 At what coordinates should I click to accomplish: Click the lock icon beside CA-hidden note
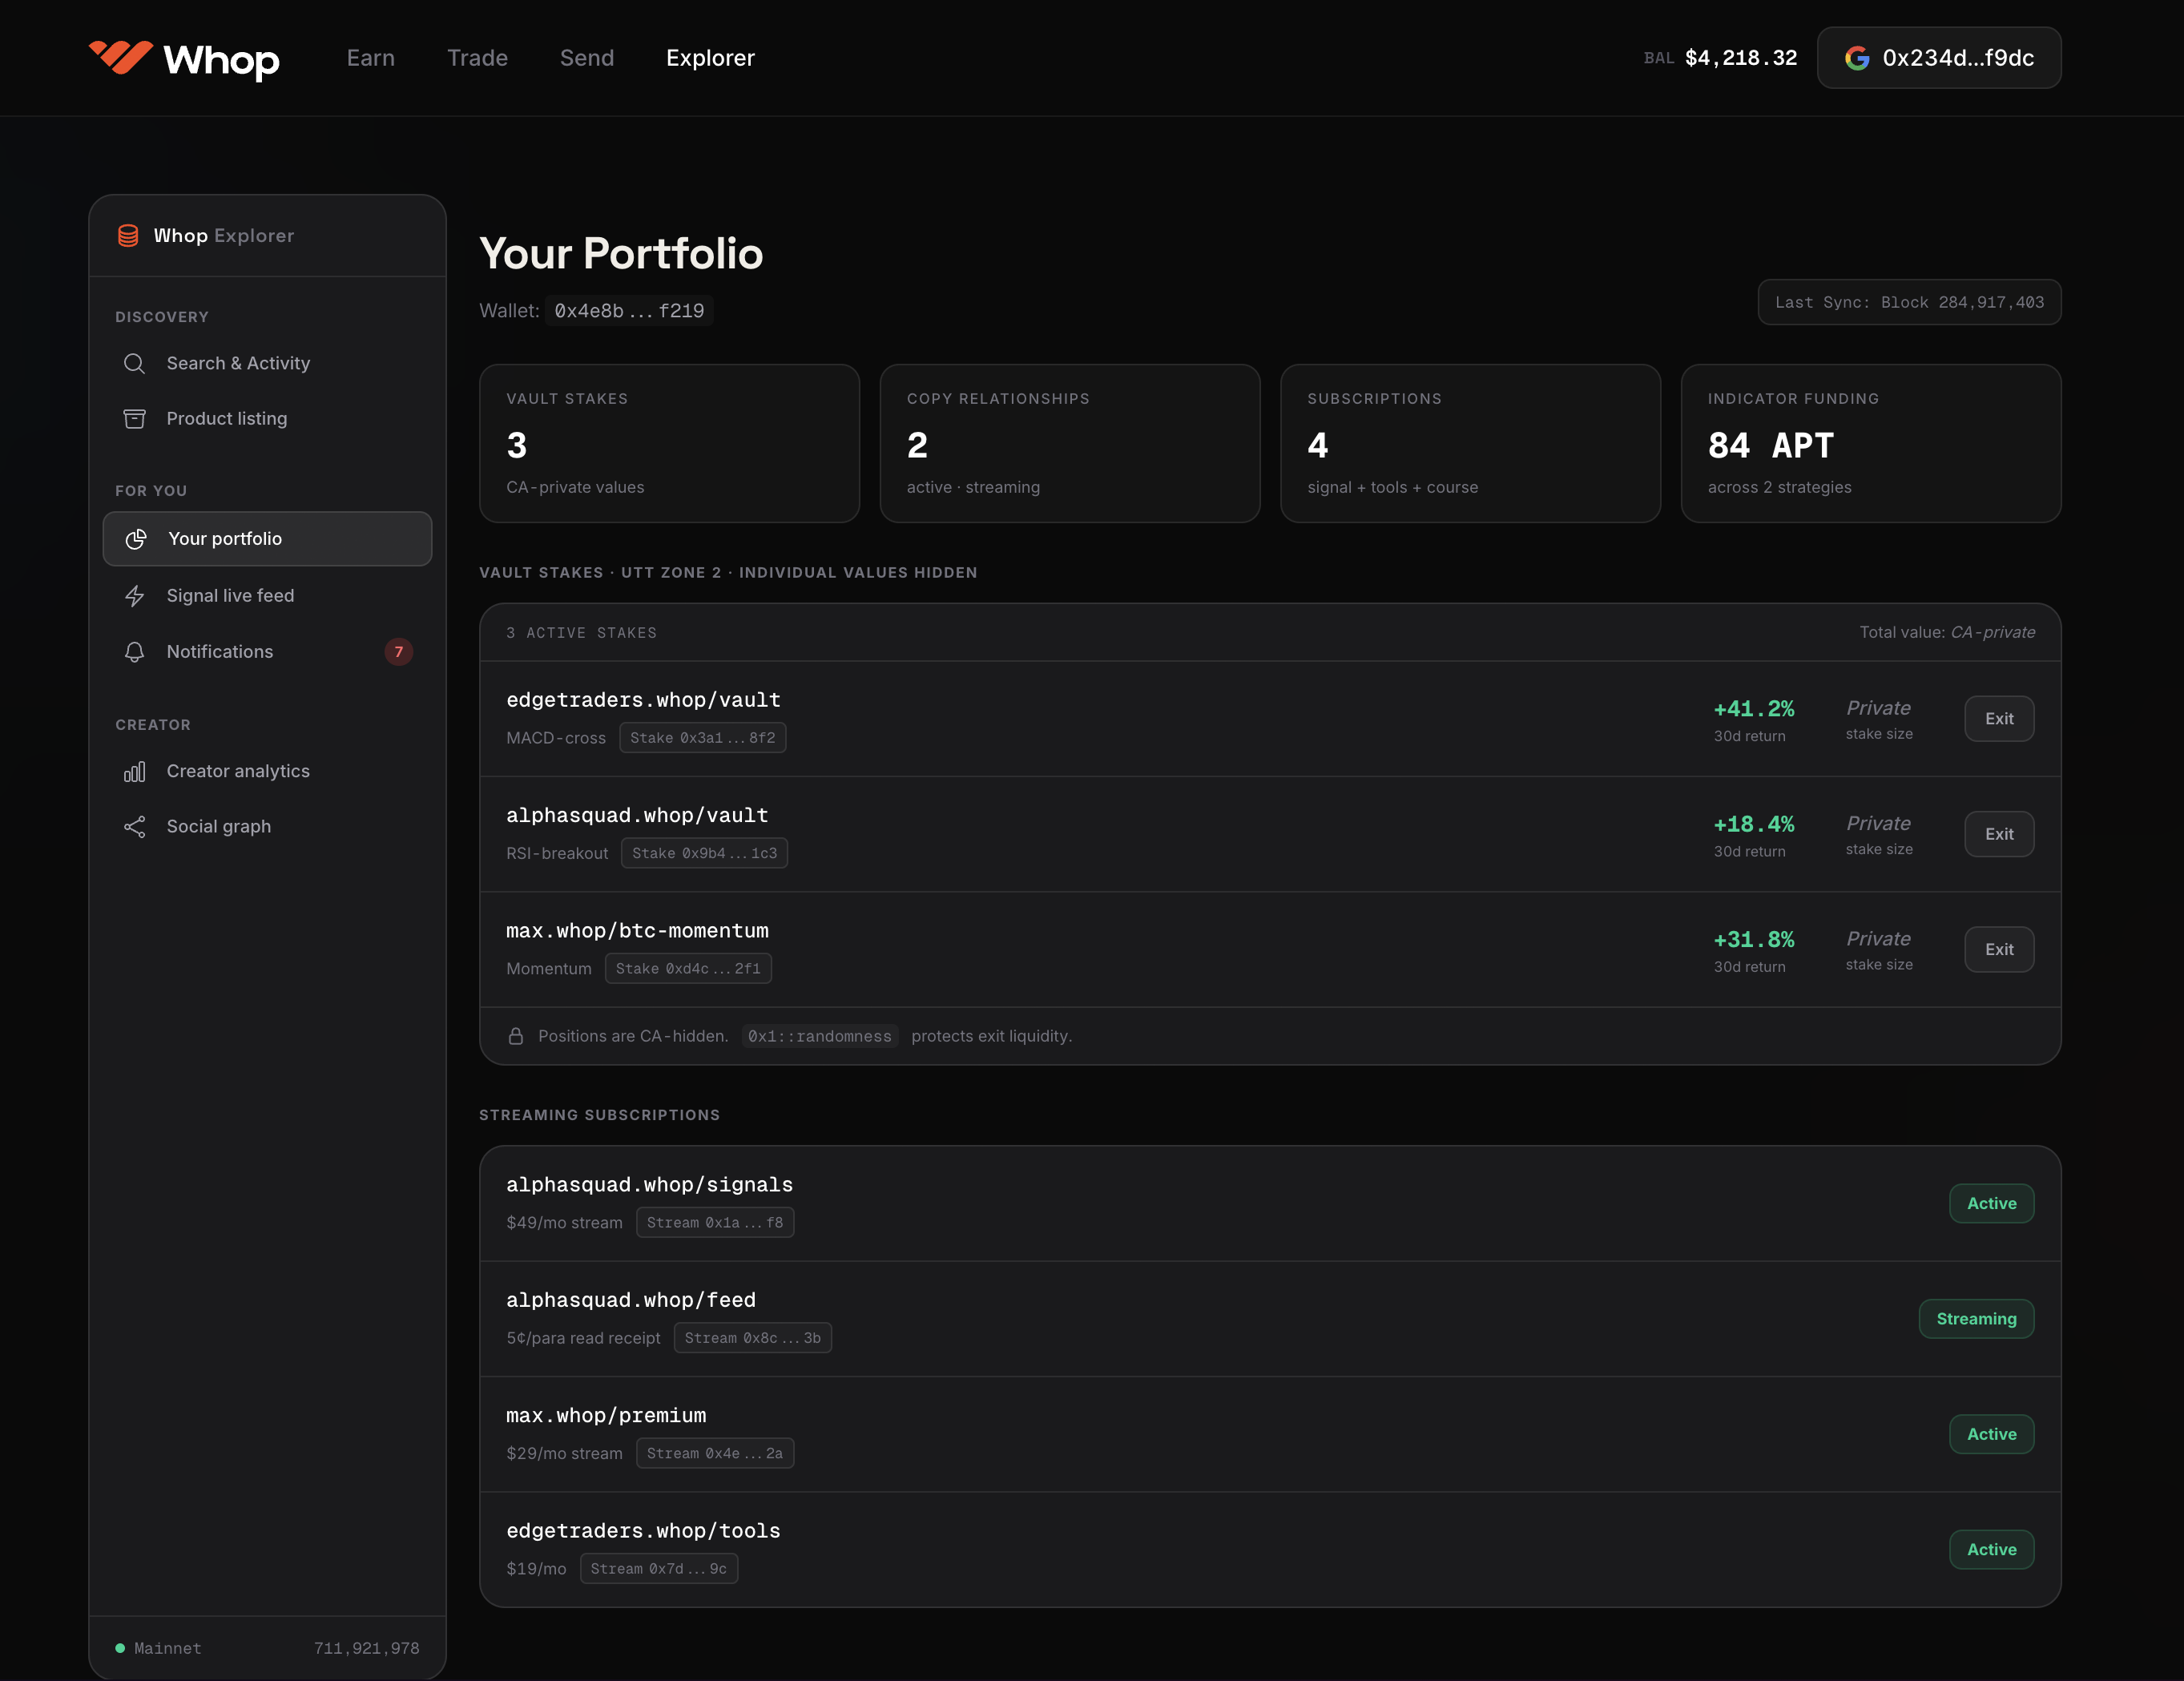coord(516,1036)
